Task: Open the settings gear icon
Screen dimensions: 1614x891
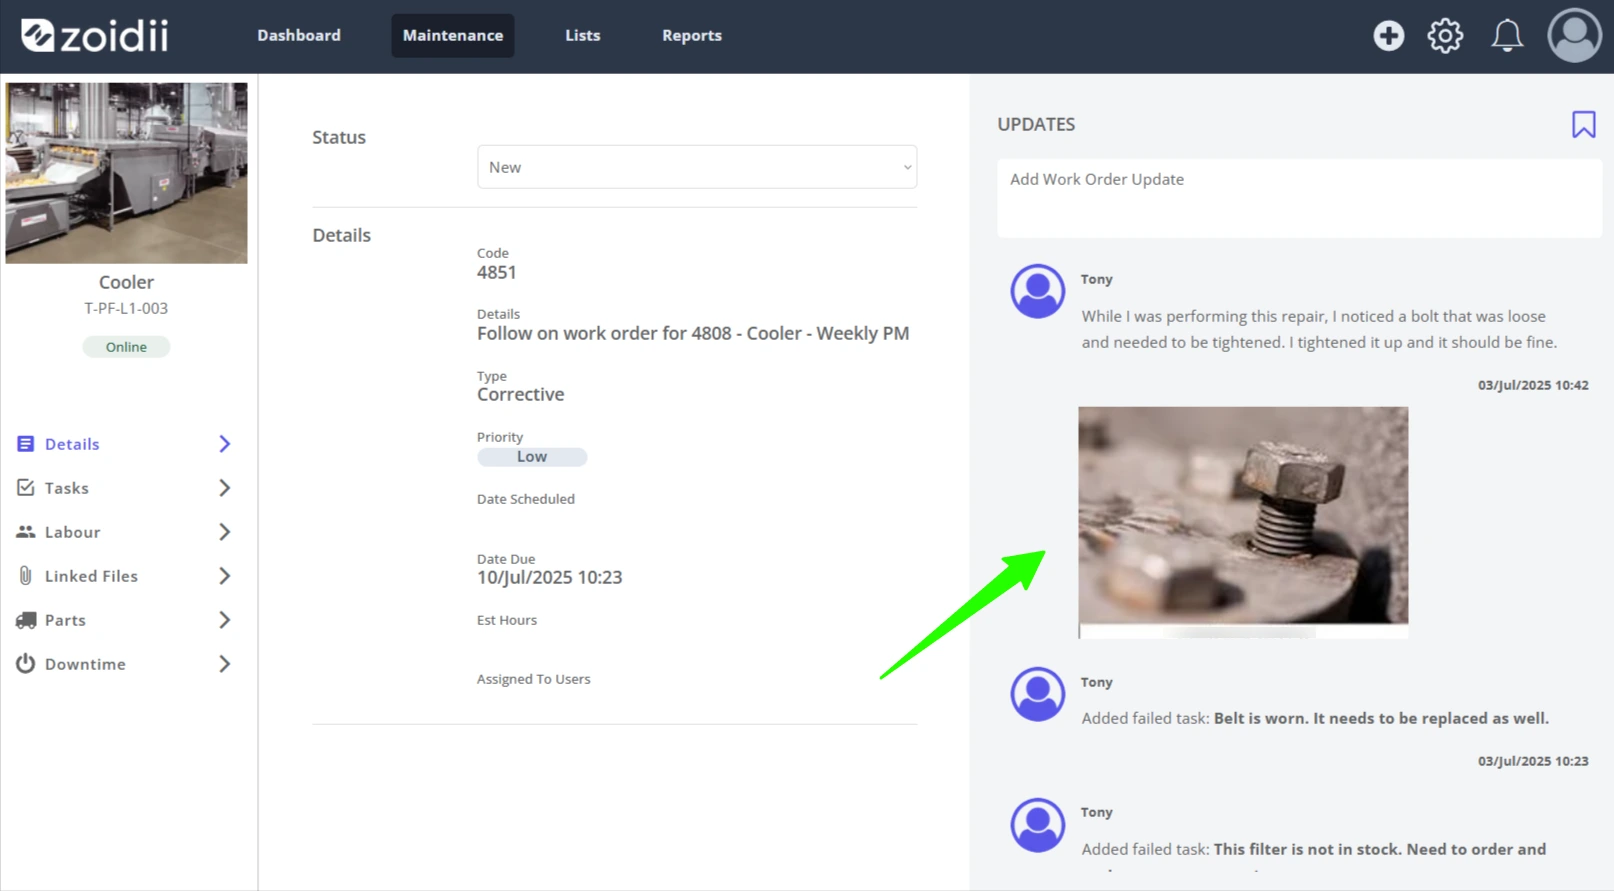Action: pos(1445,36)
